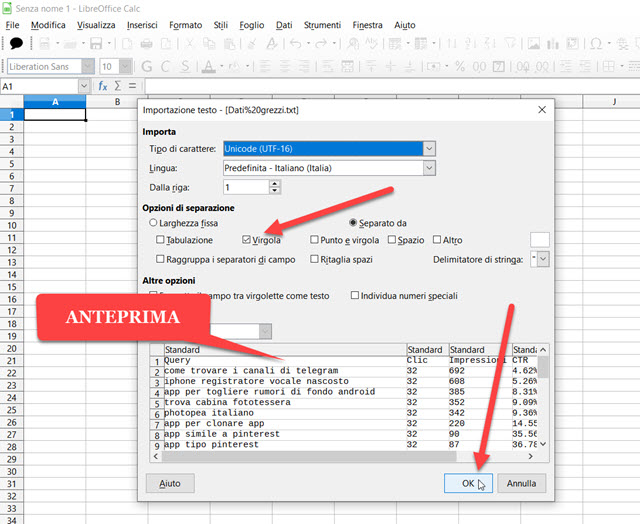This screenshot has width=640, height=524.
Task: Enable Individua numeri speciali checkbox
Action: (x=355, y=295)
